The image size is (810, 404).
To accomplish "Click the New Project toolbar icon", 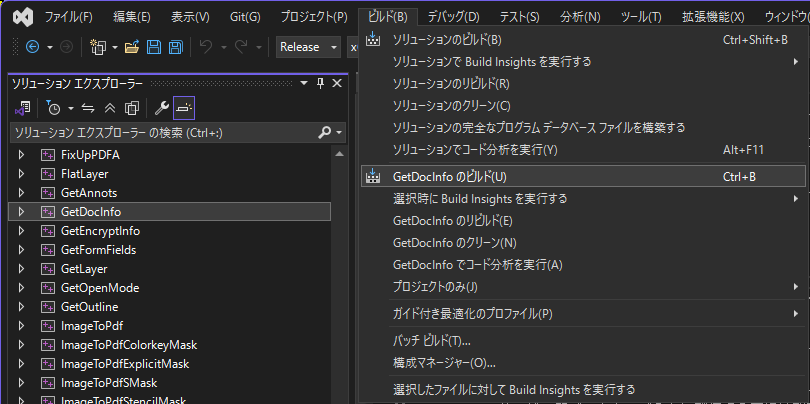I will 97,47.
